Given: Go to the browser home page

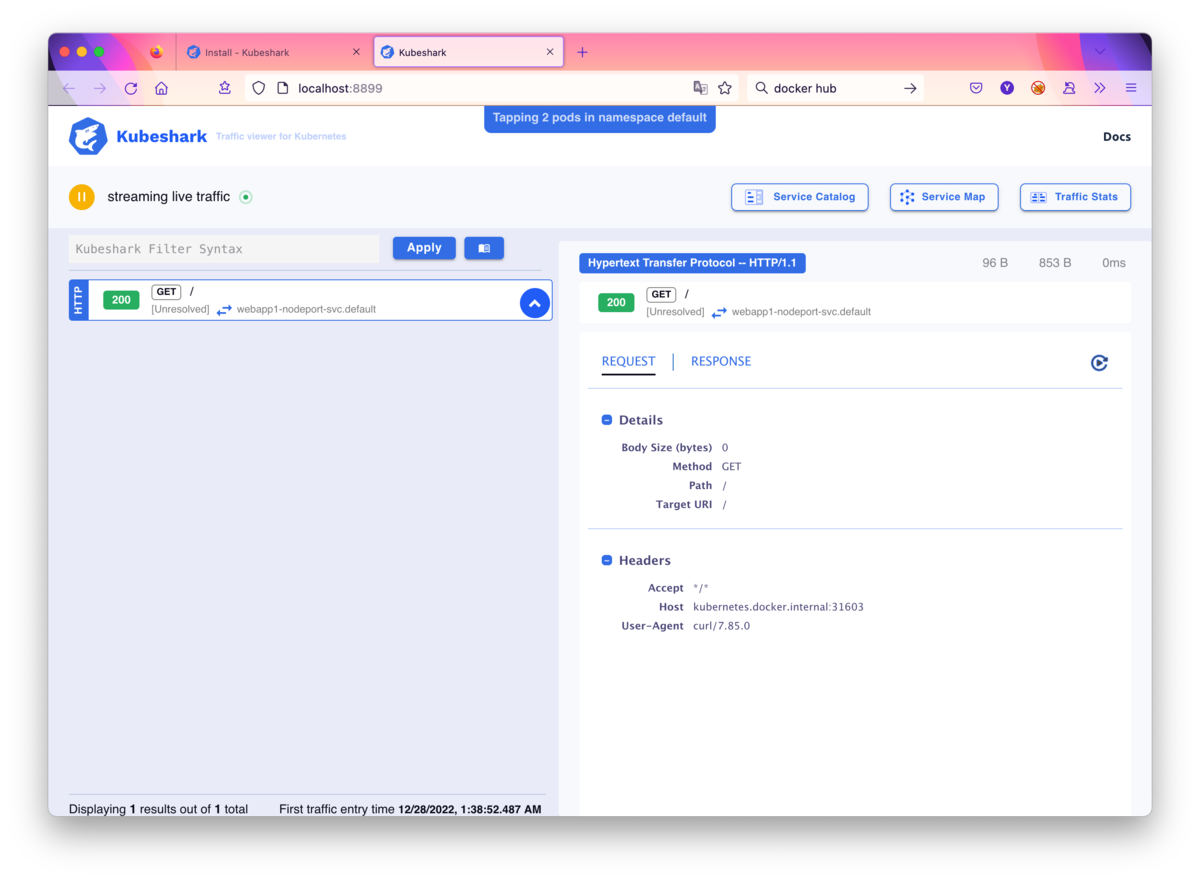Looking at the screenshot, I should tap(161, 88).
